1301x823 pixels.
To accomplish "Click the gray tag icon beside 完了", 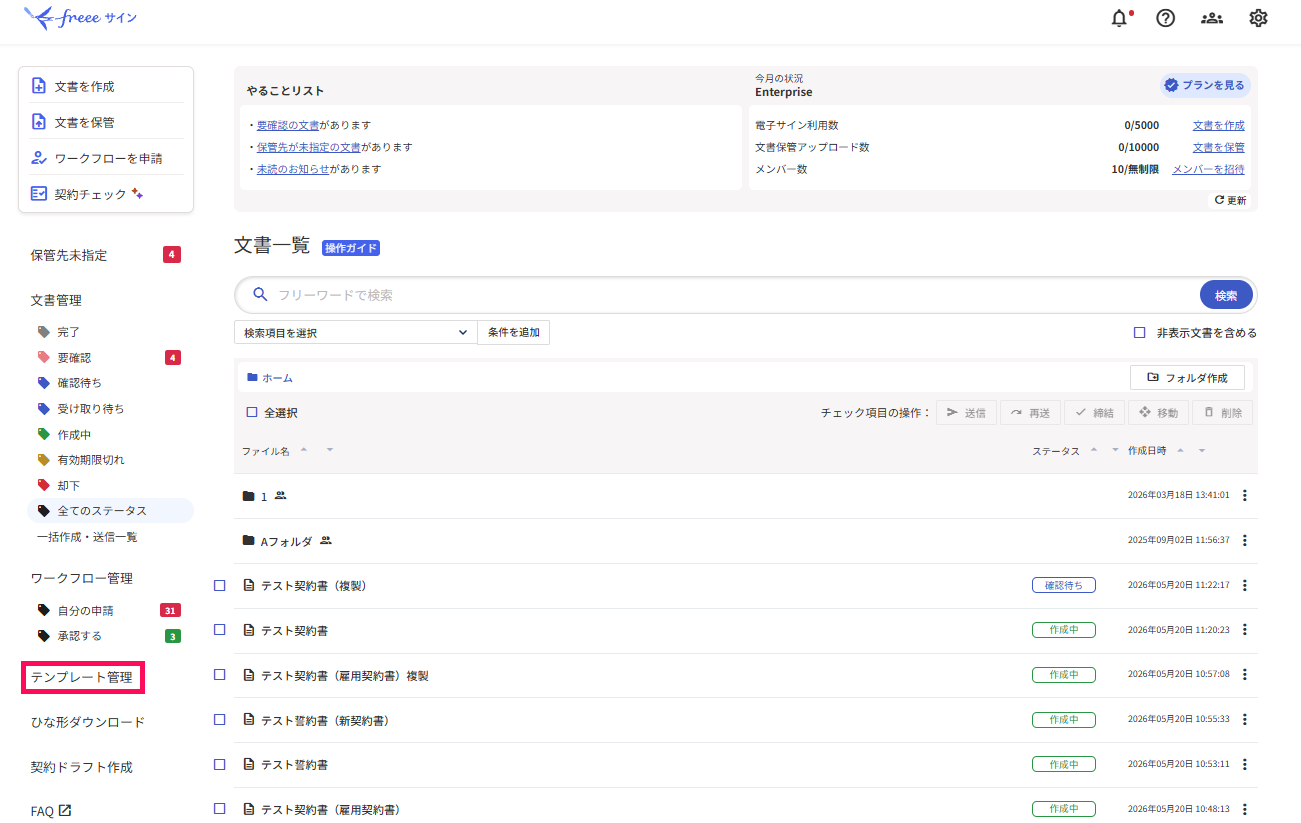I will coord(43,332).
